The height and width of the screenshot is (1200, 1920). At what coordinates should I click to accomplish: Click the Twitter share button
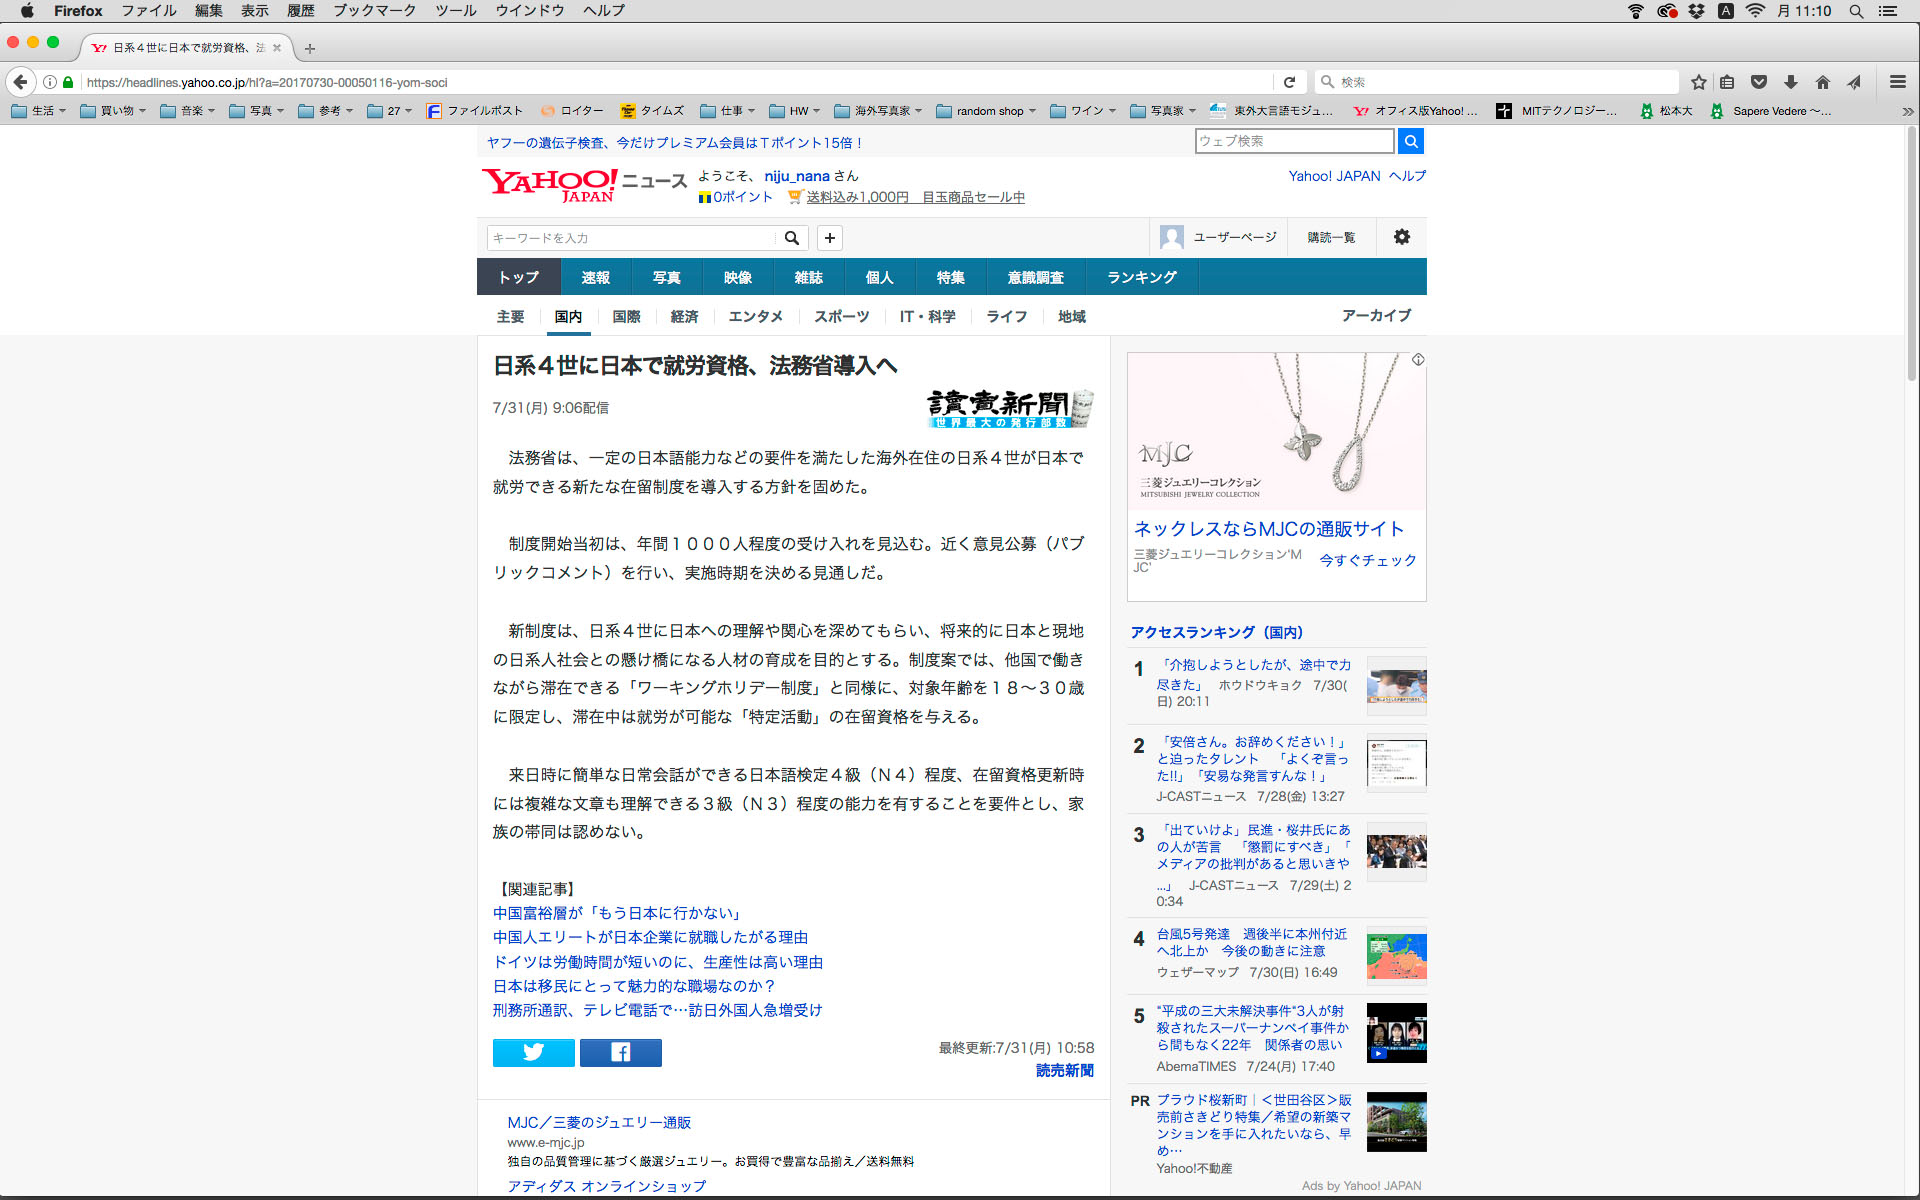pyautogui.click(x=533, y=1052)
